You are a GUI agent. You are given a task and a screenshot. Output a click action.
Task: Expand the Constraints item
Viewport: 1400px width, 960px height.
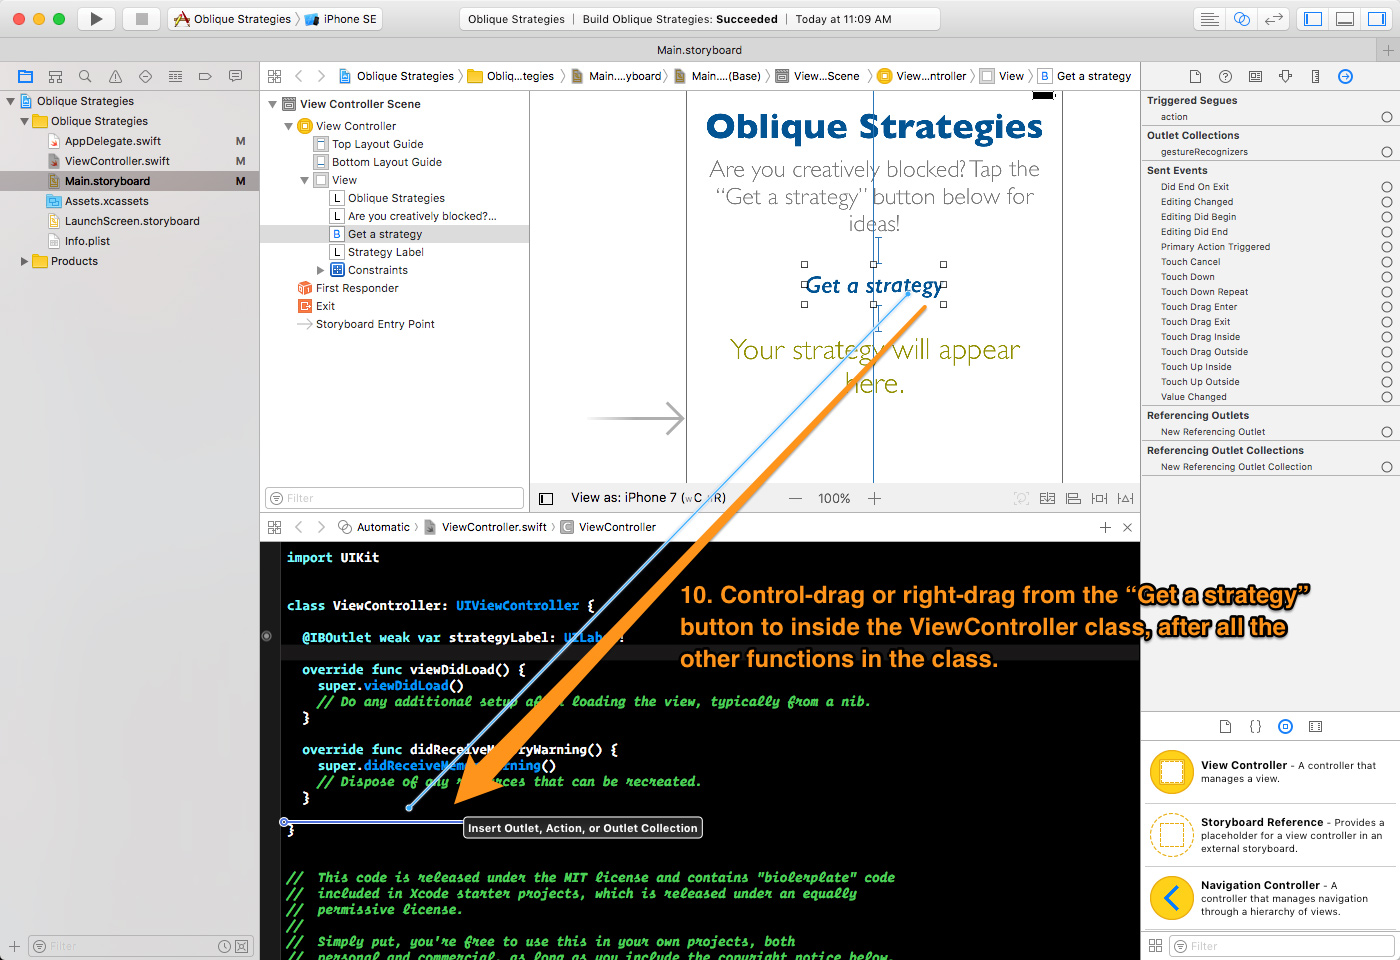tap(320, 270)
